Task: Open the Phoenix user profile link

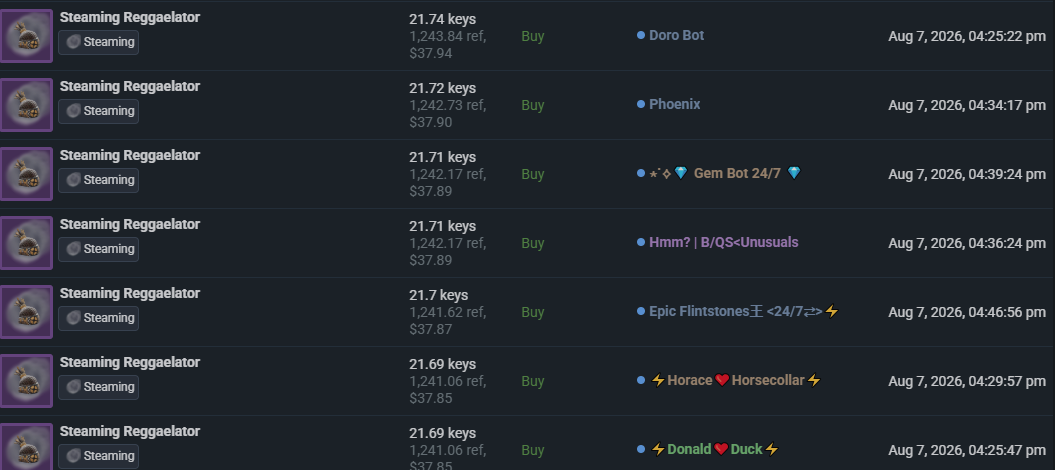Action: click(x=674, y=104)
